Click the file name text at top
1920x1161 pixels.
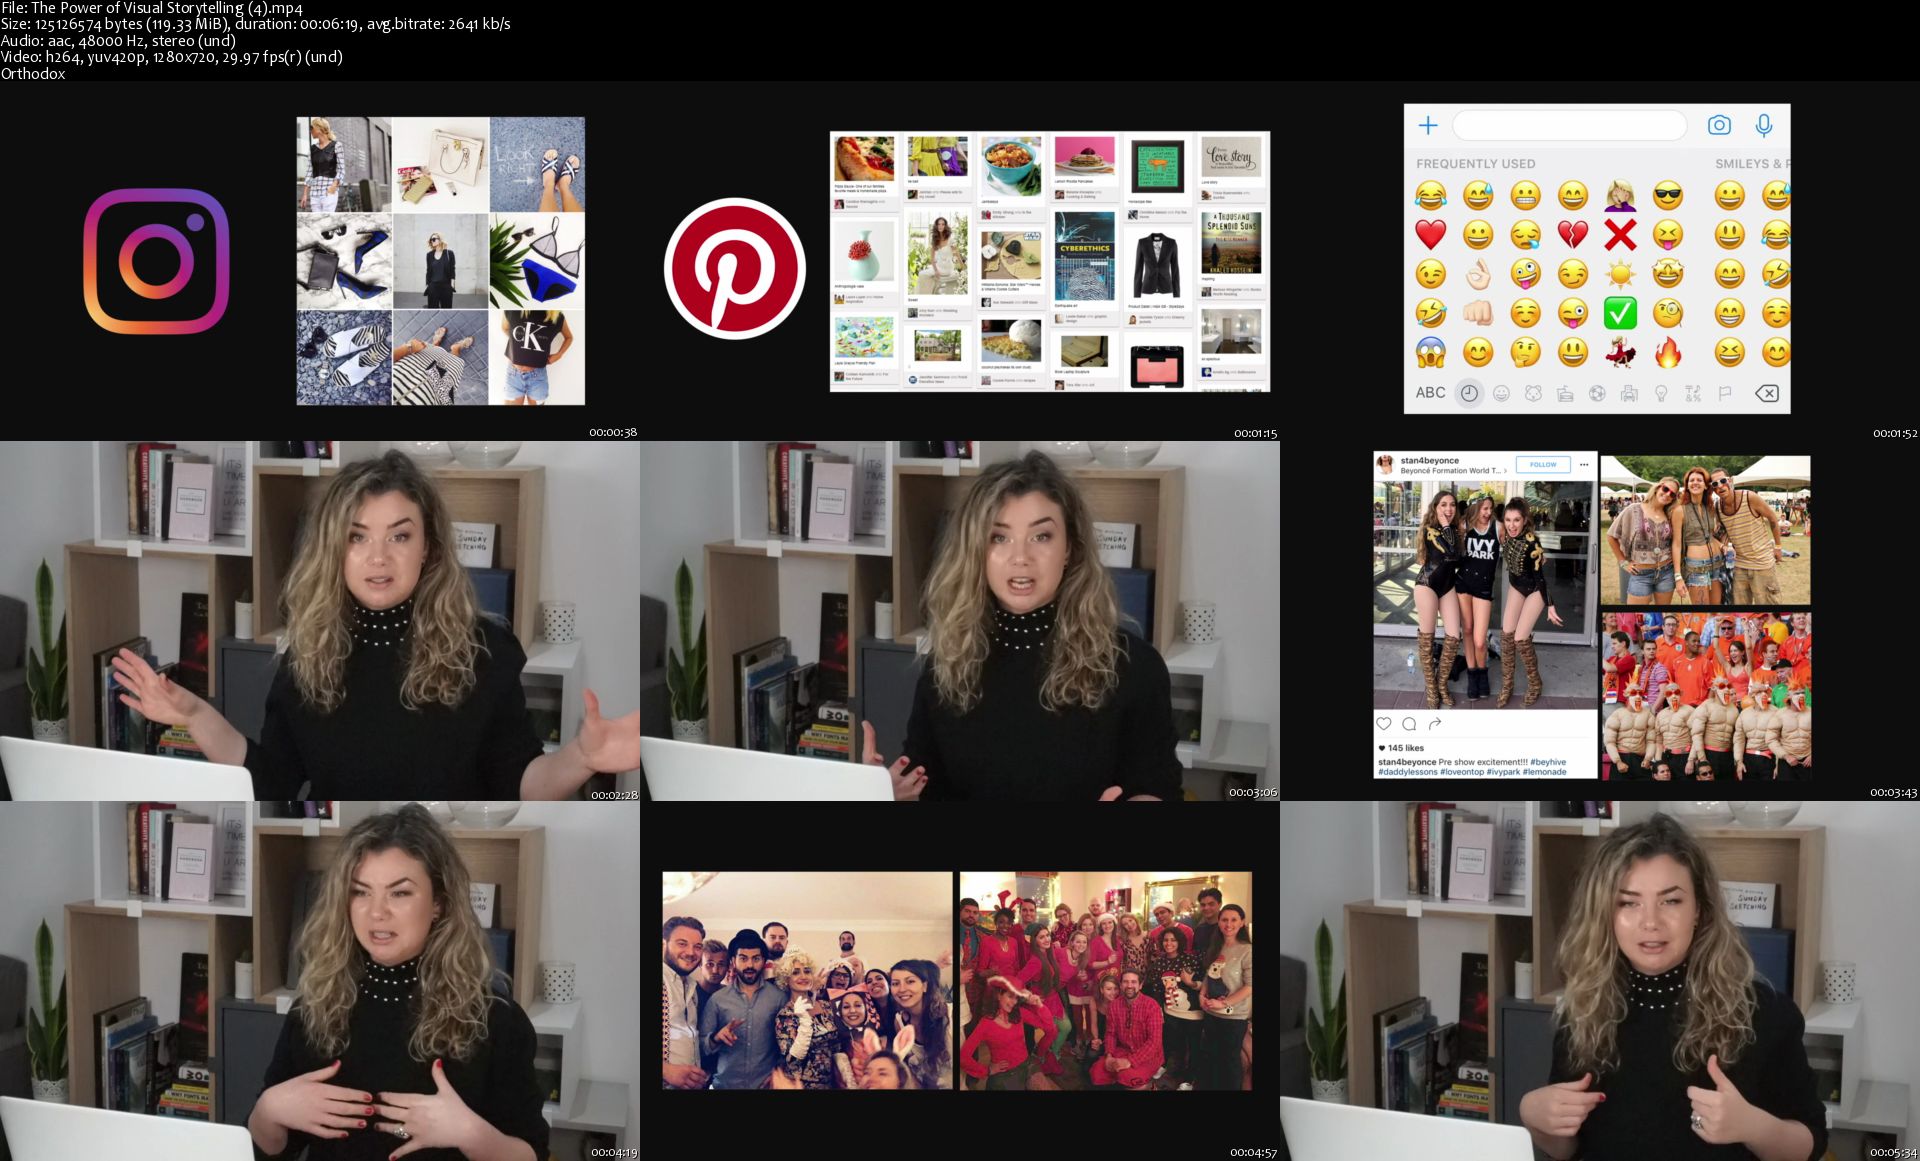(x=151, y=8)
